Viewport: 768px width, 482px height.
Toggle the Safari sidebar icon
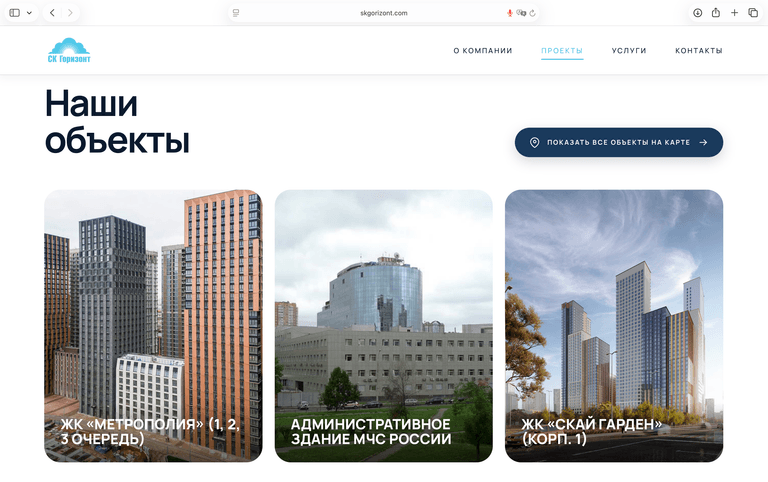coord(15,13)
